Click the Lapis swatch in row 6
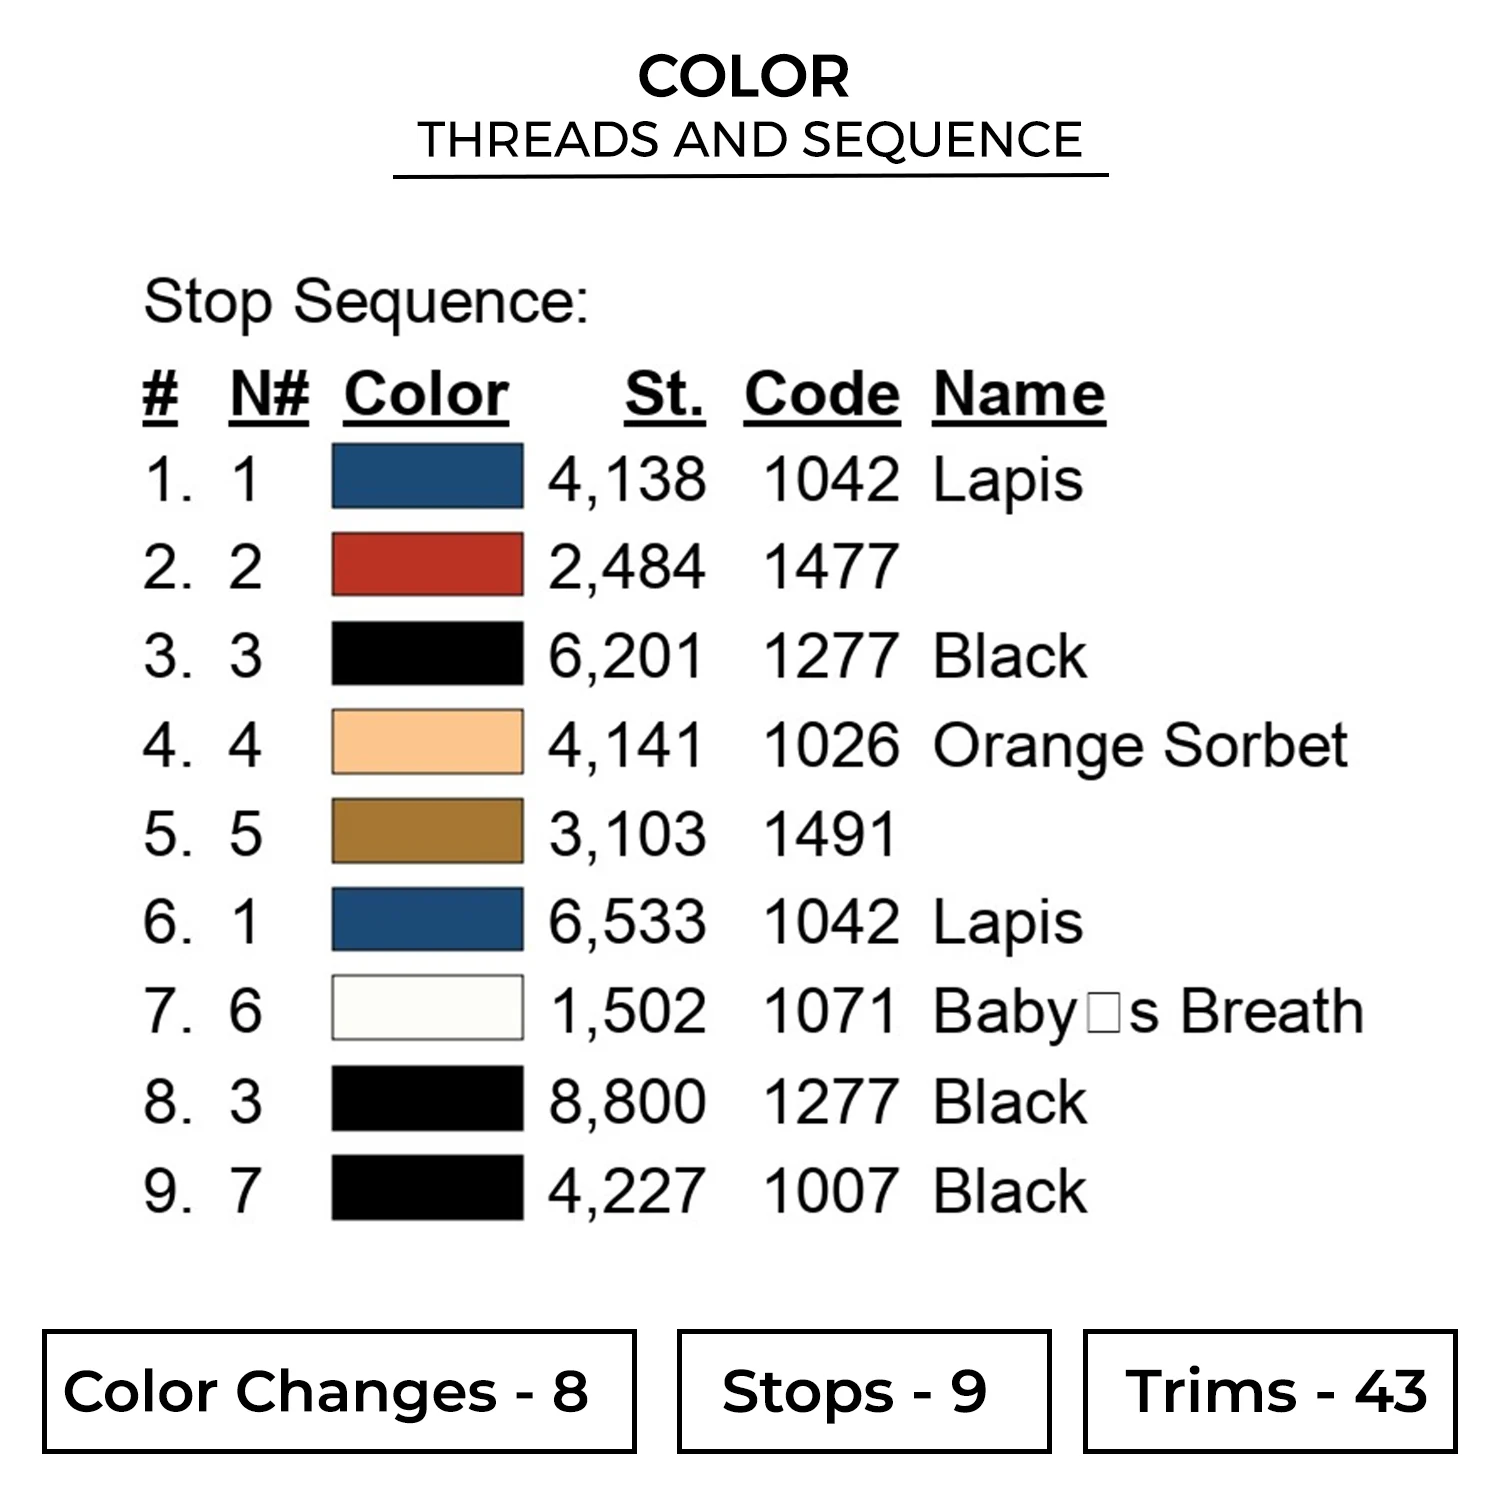1500x1500 pixels. pos(427,920)
